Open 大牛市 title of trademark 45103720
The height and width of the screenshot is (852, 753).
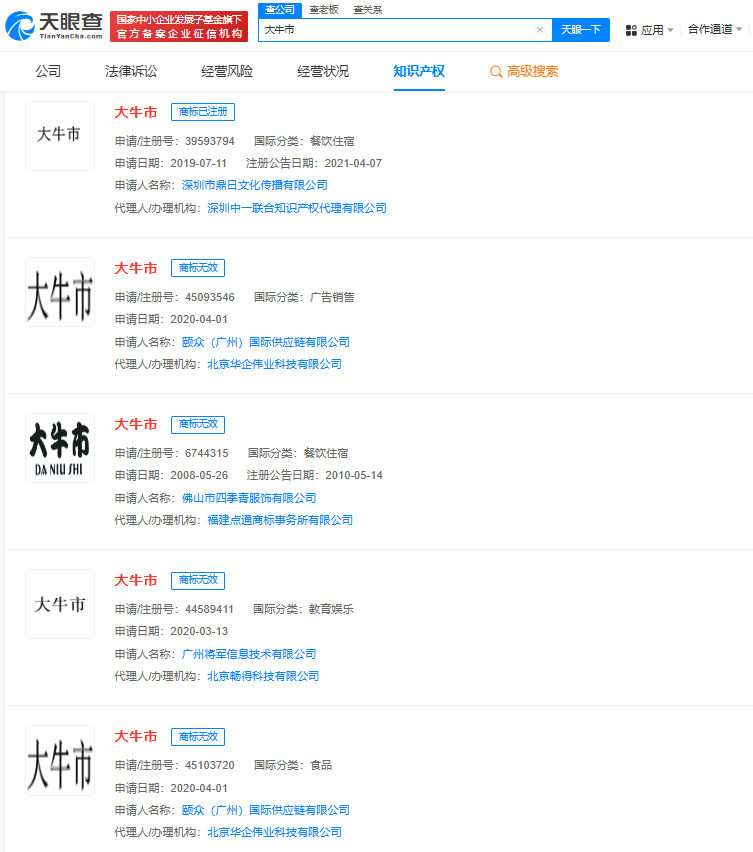pyautogui.click(x=136, y=736)
